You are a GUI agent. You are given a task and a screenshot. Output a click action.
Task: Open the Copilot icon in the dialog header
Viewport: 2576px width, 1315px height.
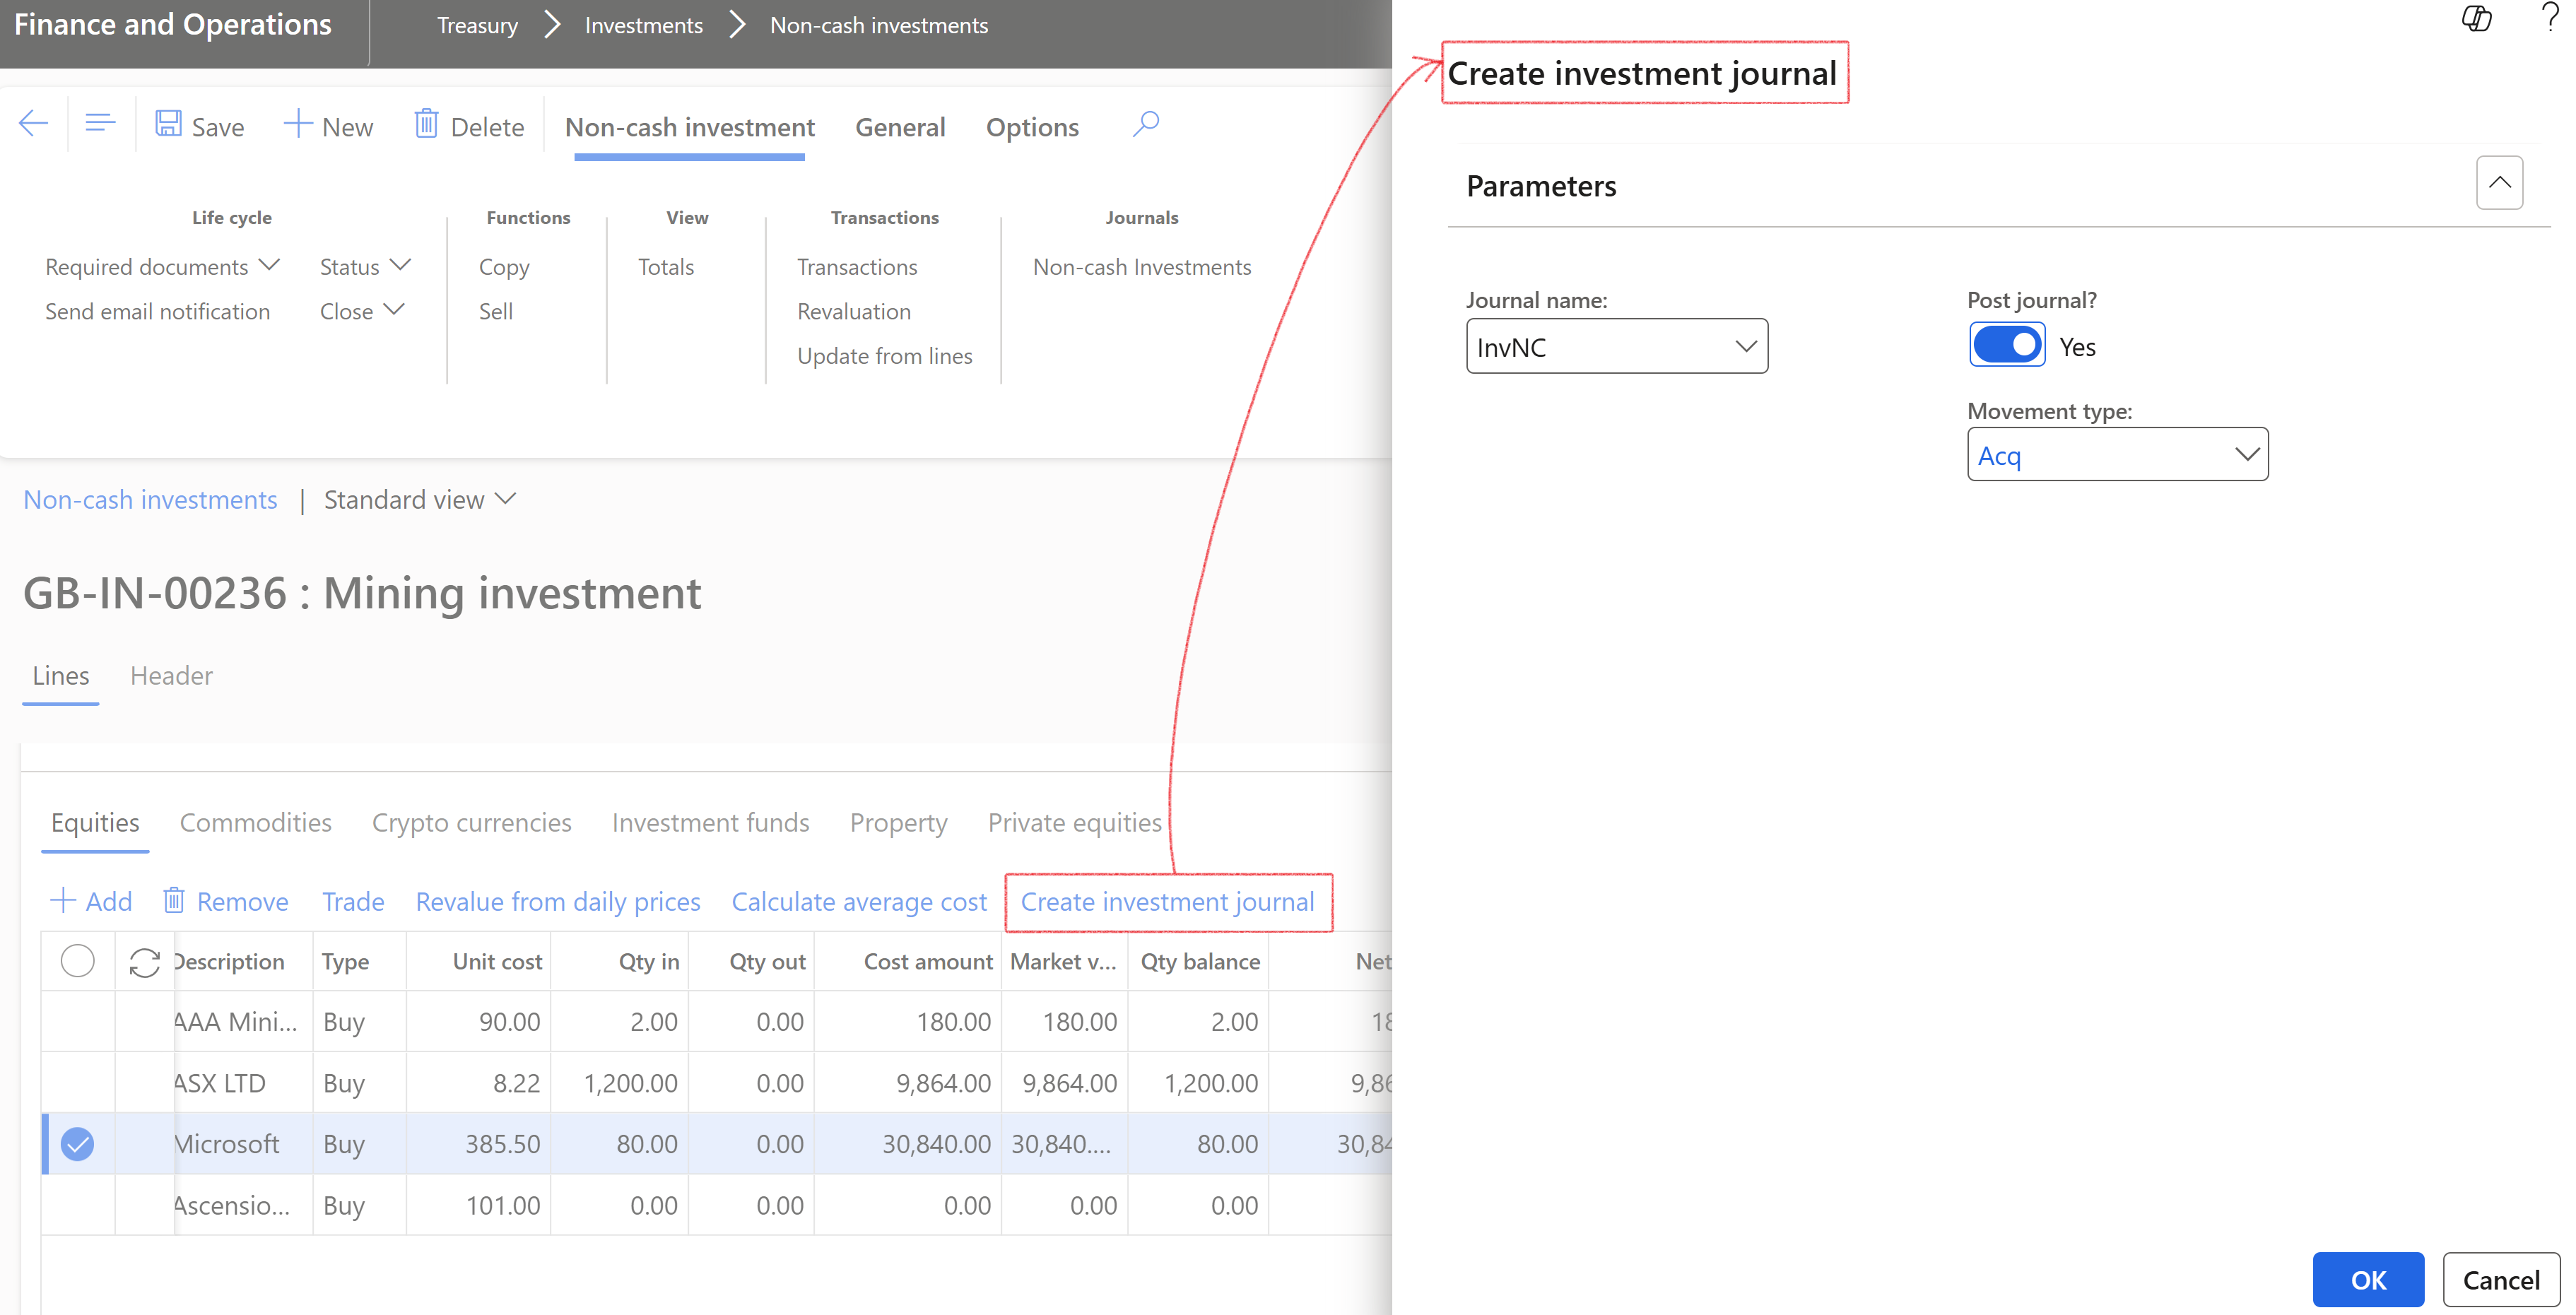pos(2476,19)
